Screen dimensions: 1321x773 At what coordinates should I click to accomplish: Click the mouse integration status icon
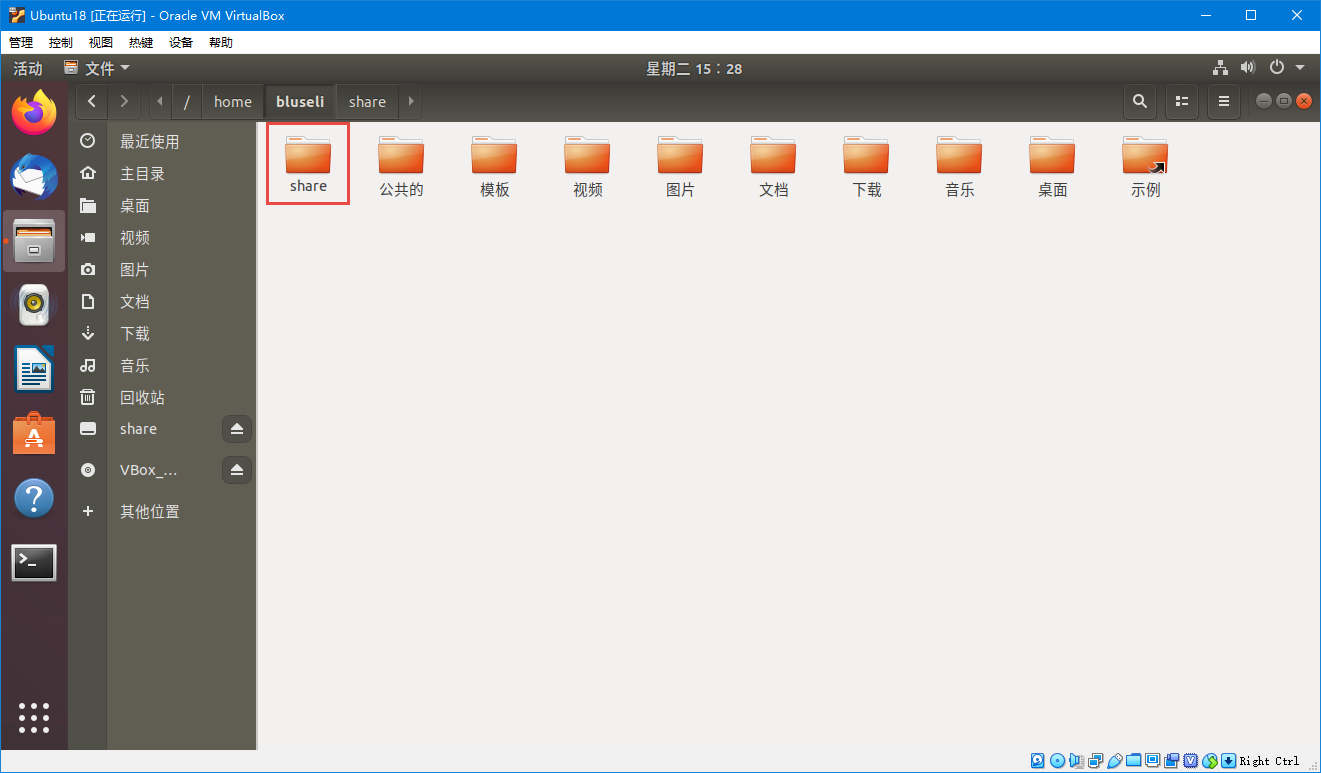pyautogui.click(x=1210, y=761)
